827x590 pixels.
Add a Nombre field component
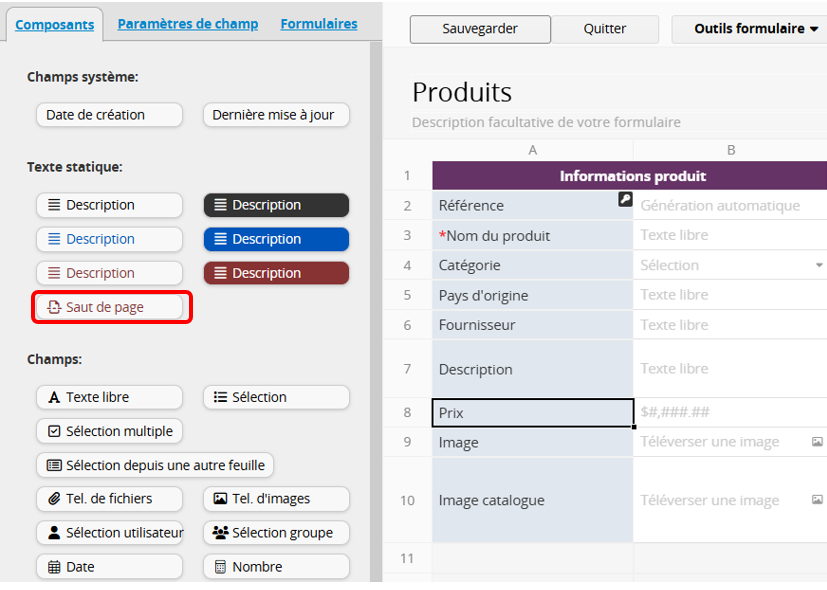(x=276, y=566)
